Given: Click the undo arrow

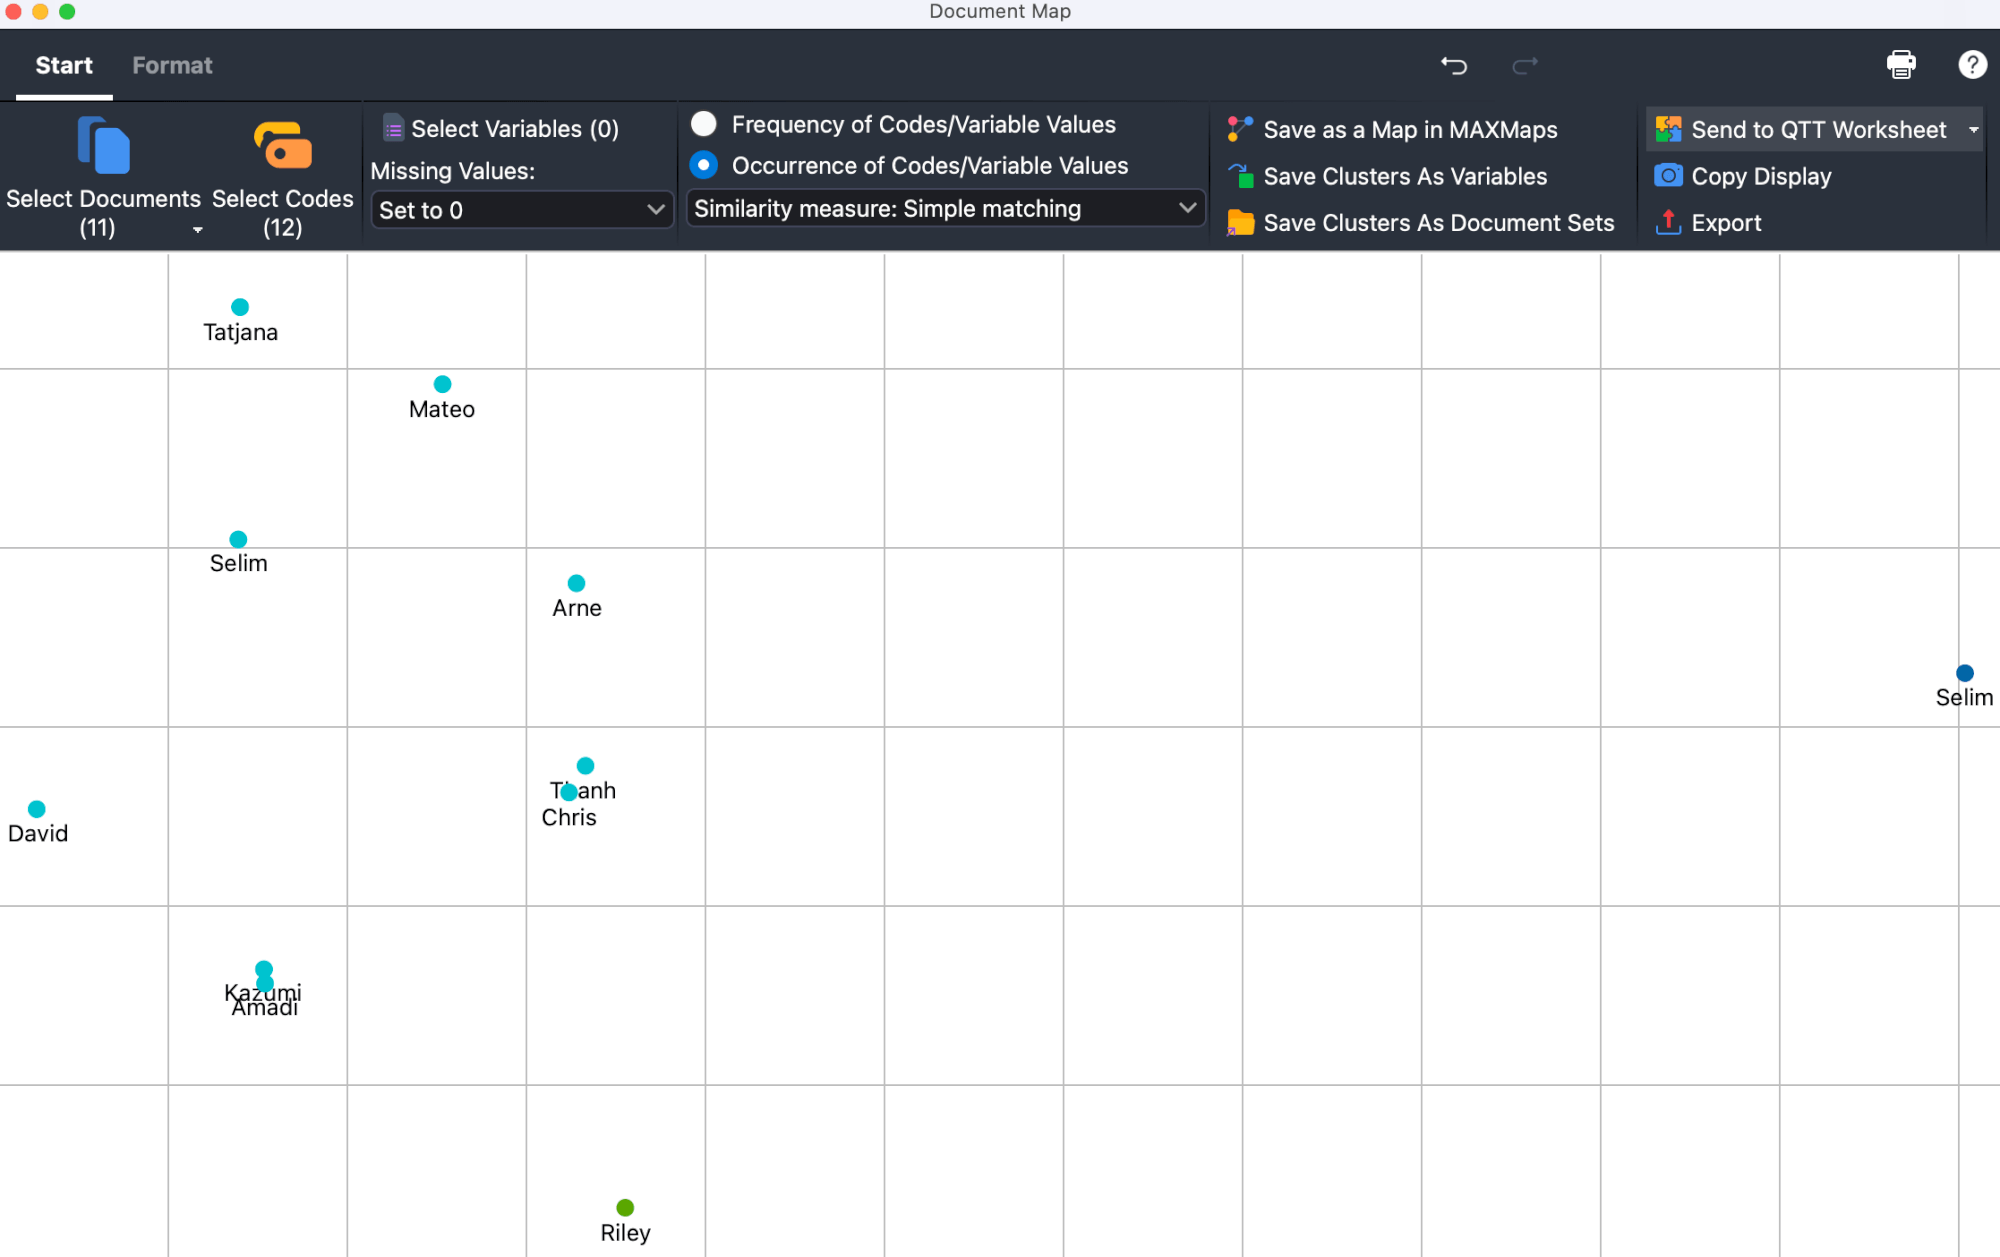Looking at the screenshot, I should tap(1453, 65).
